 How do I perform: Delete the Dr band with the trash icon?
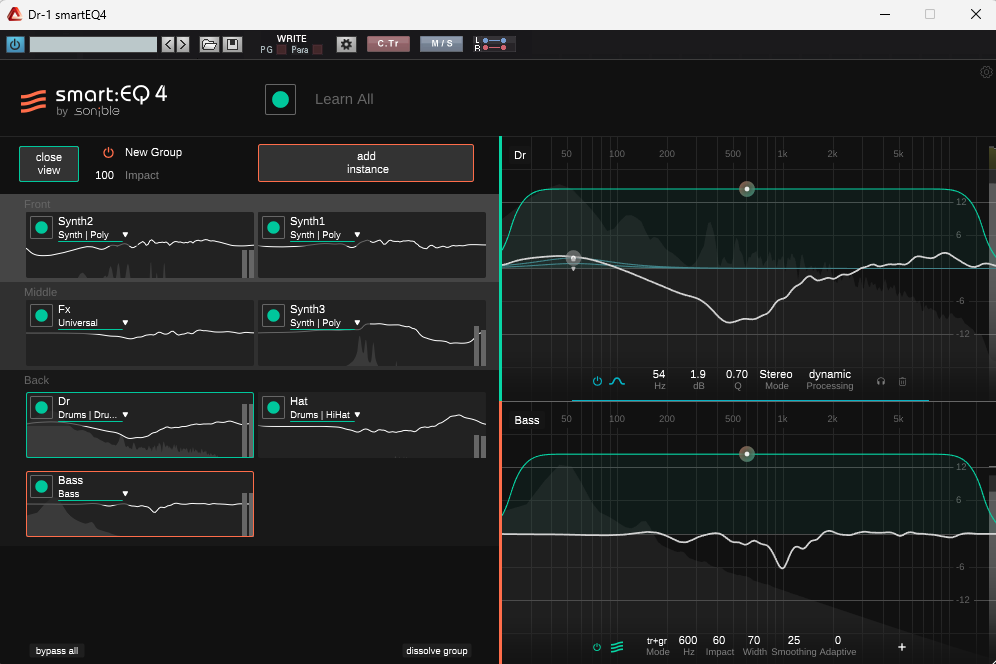pyautogui.click(x=903, y=381)
